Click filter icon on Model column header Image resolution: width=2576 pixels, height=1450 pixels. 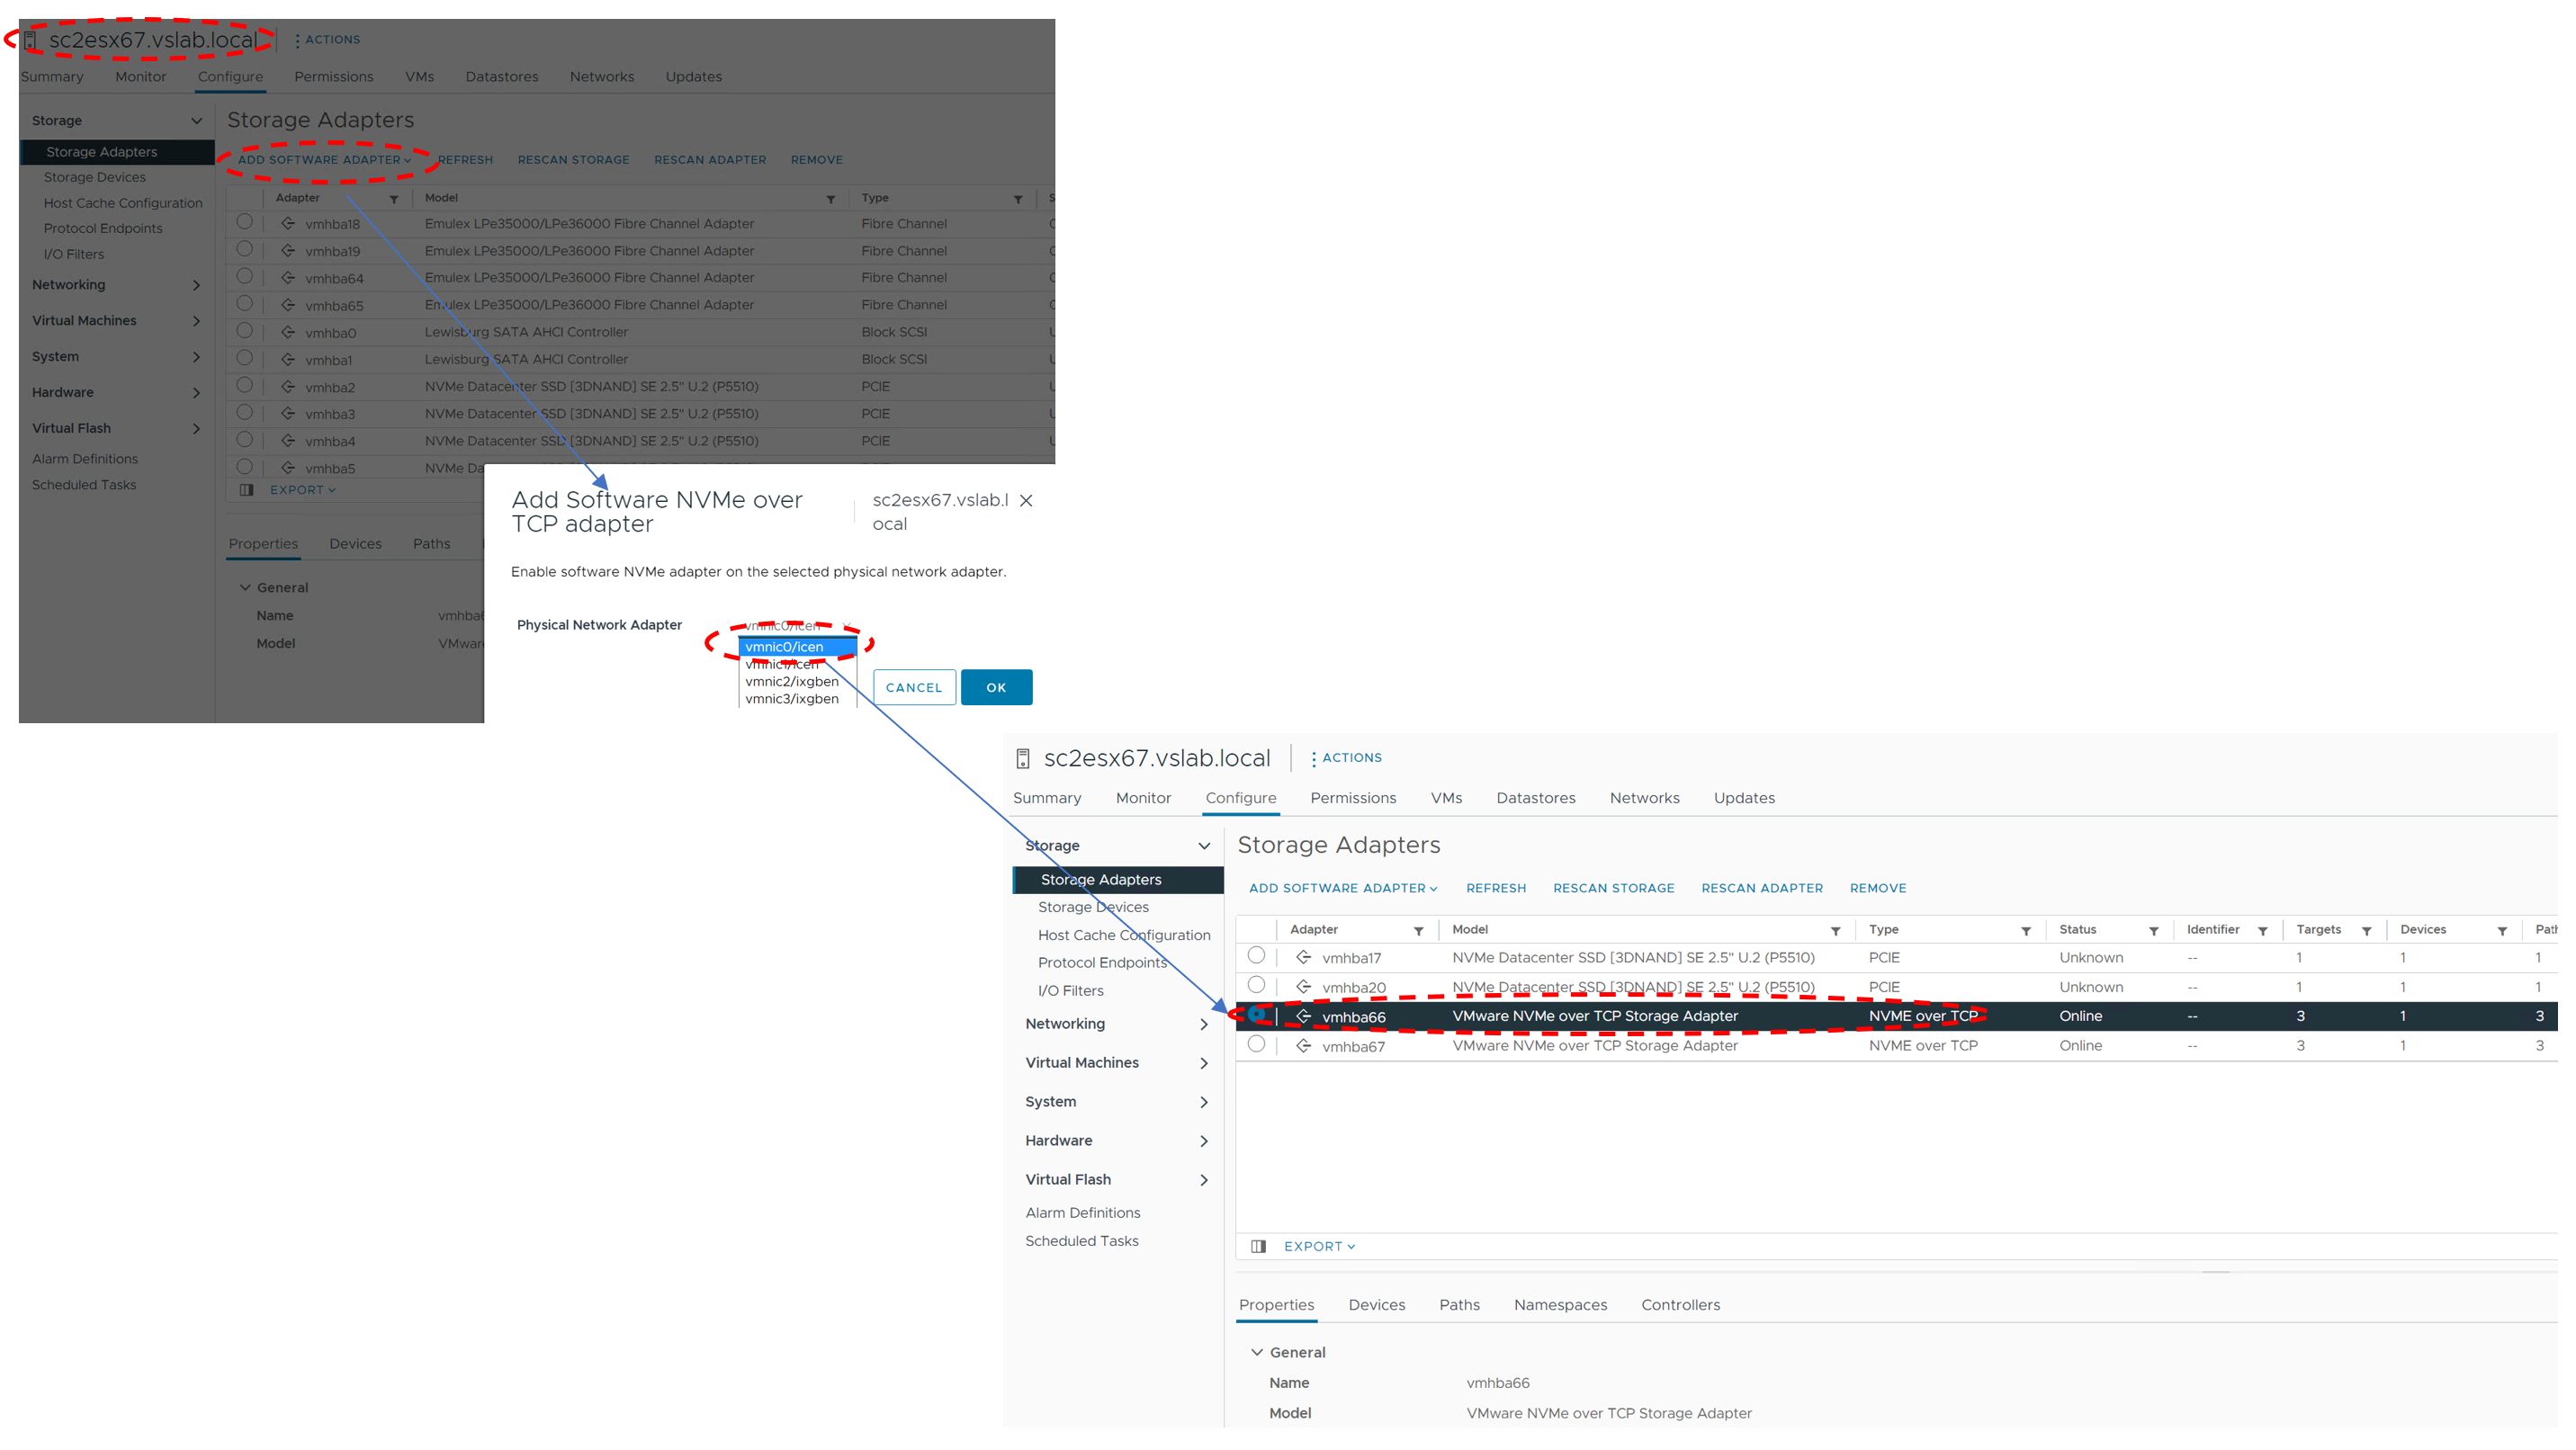point(1835,931)
